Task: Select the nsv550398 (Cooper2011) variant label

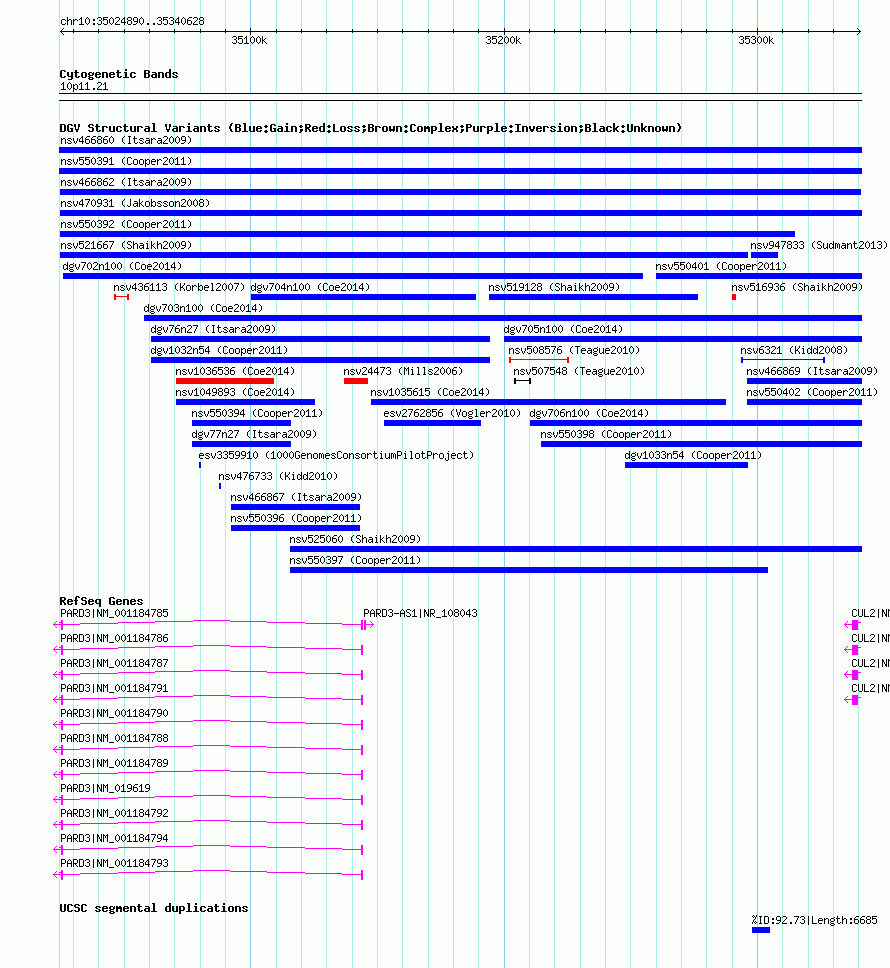Action: (606, 434)
